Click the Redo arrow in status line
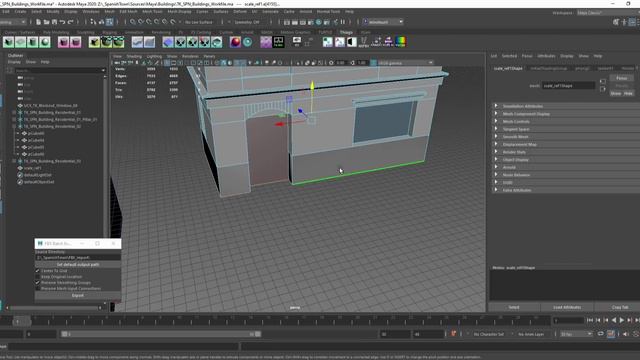Screen dimensions: 640x360 tap(70, 22)
